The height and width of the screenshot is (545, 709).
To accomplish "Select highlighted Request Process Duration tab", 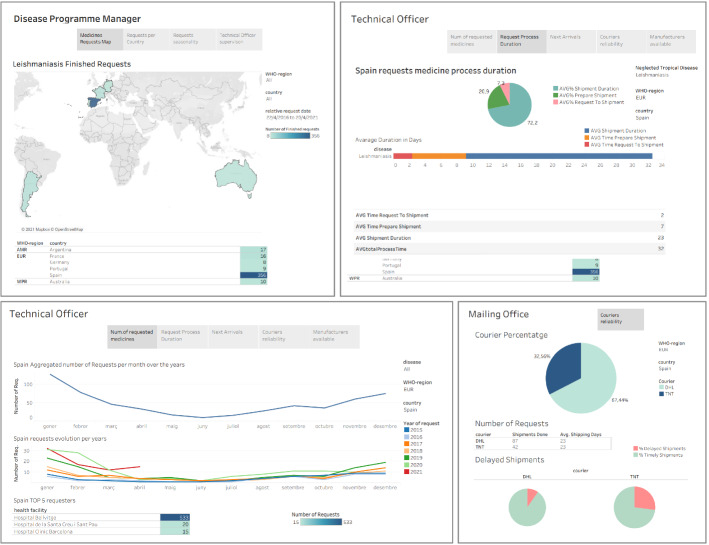I will pos(521,41).
